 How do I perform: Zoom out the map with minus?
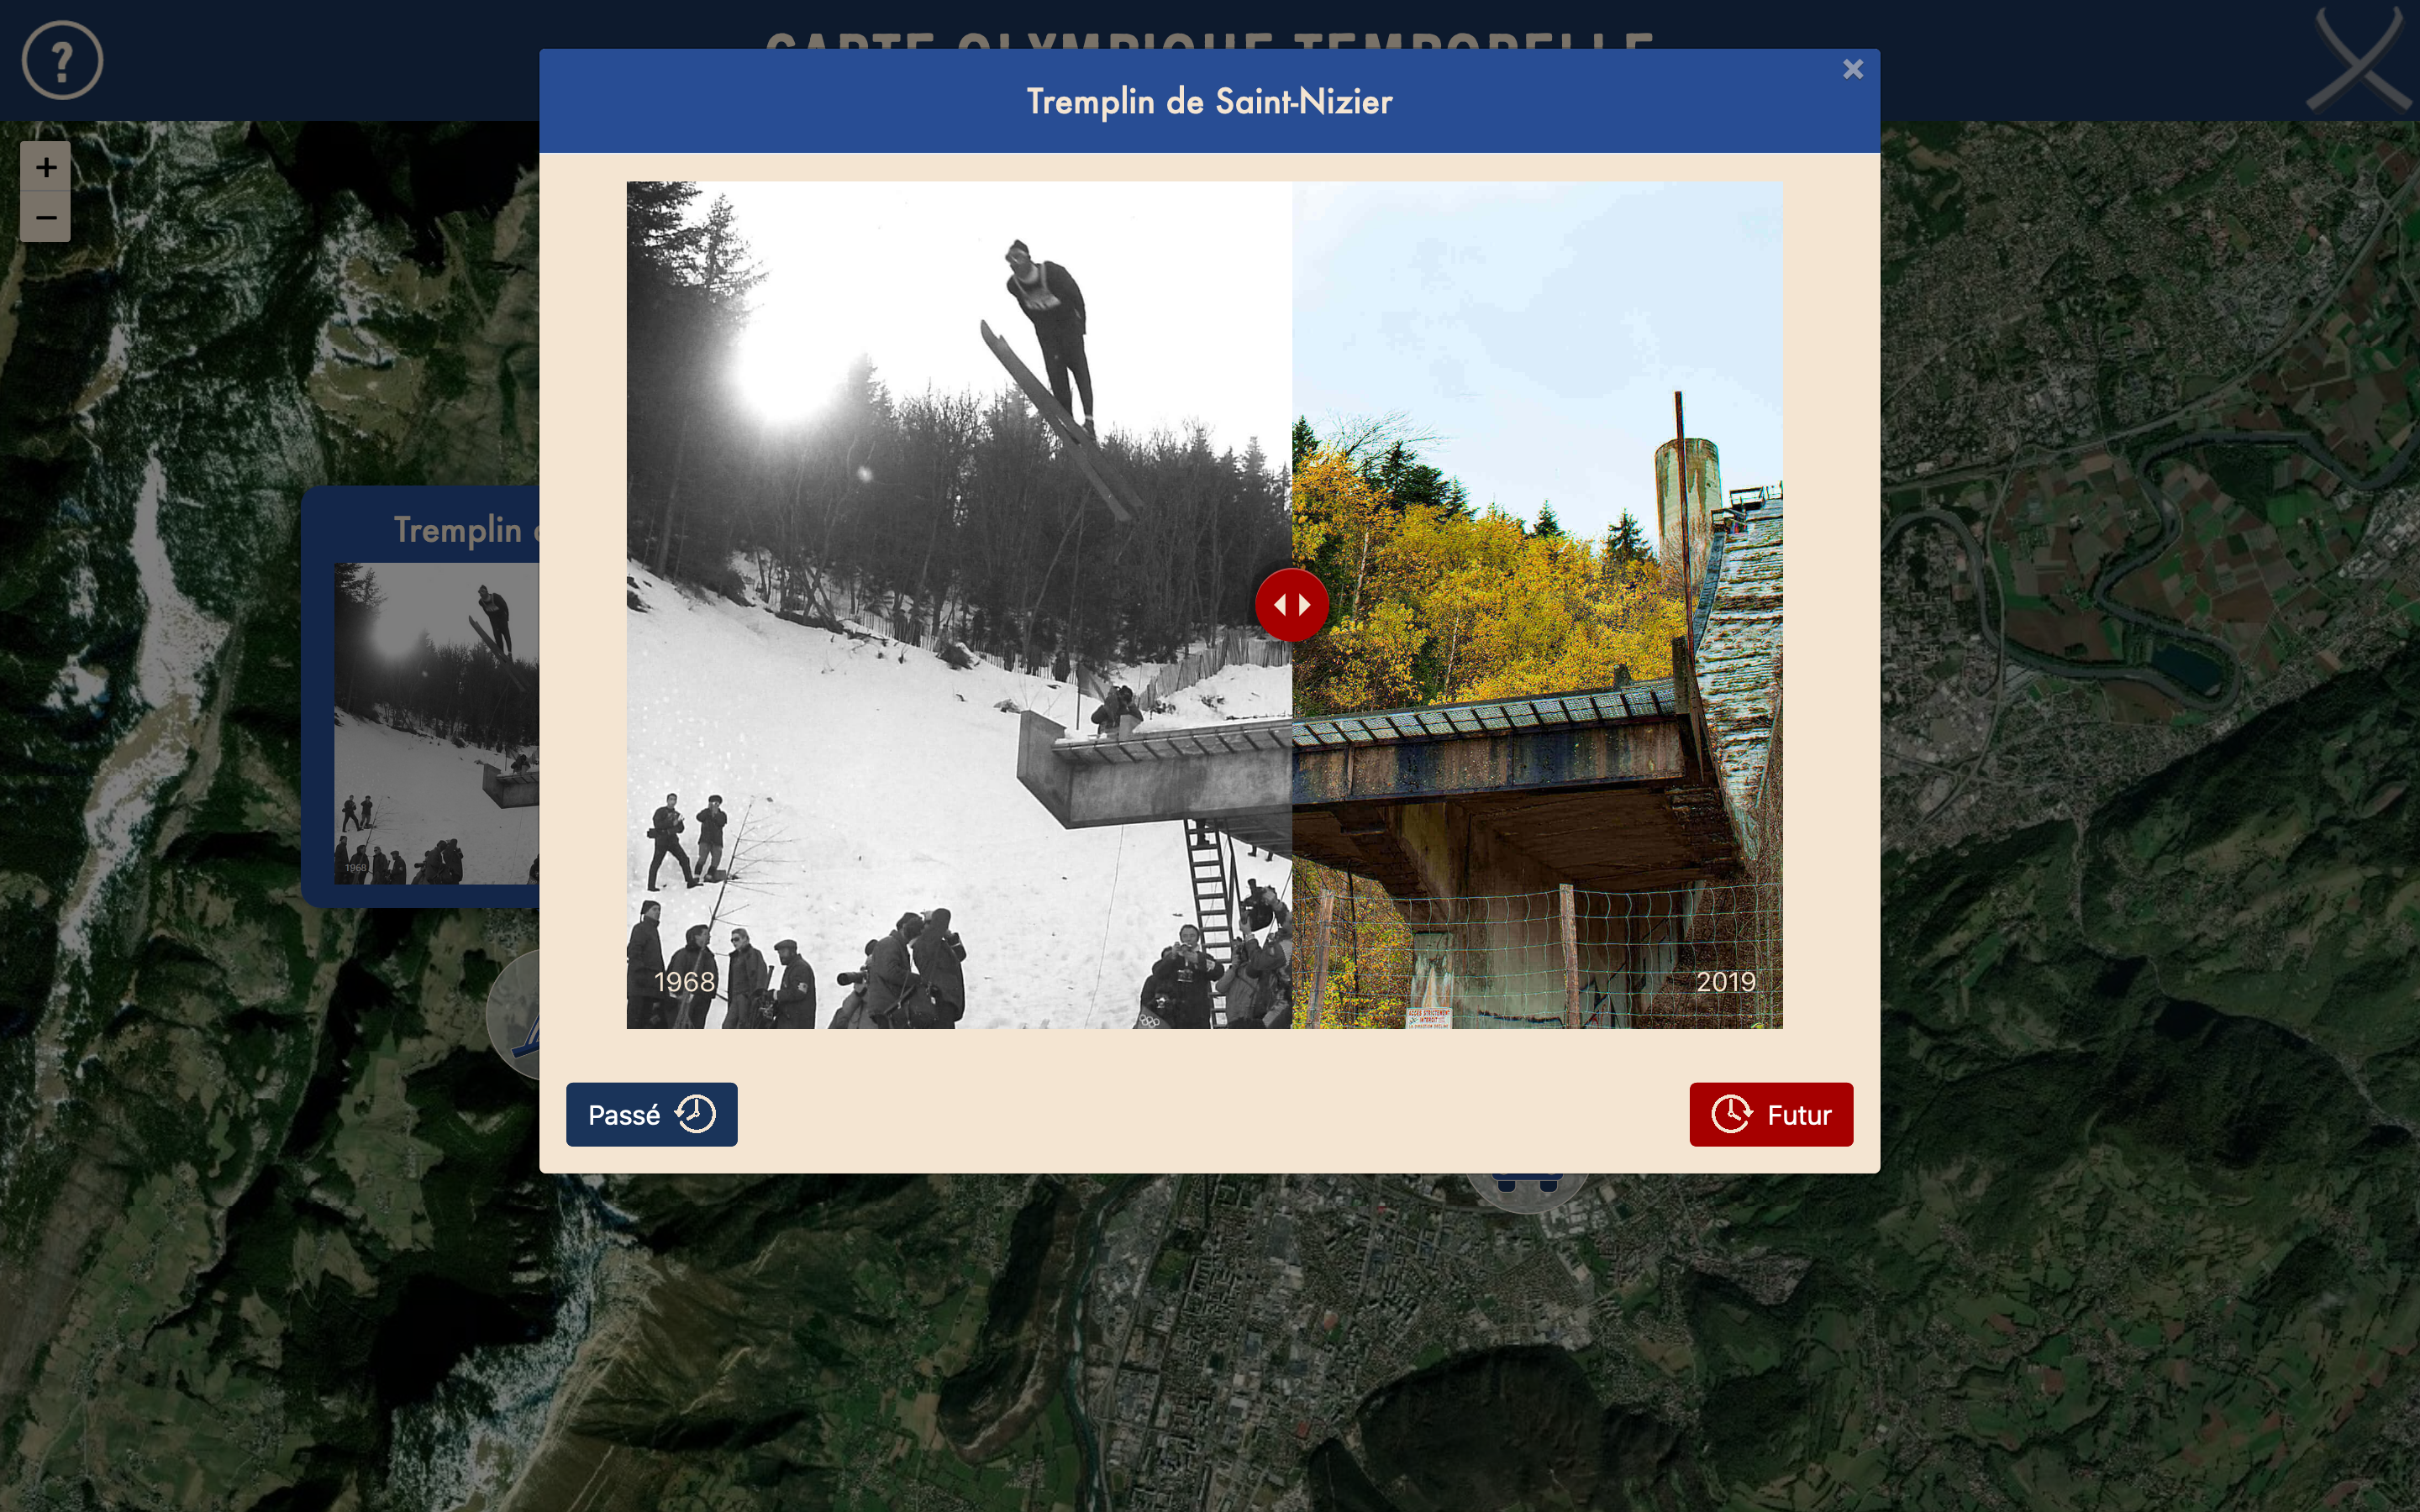(45, 217)
